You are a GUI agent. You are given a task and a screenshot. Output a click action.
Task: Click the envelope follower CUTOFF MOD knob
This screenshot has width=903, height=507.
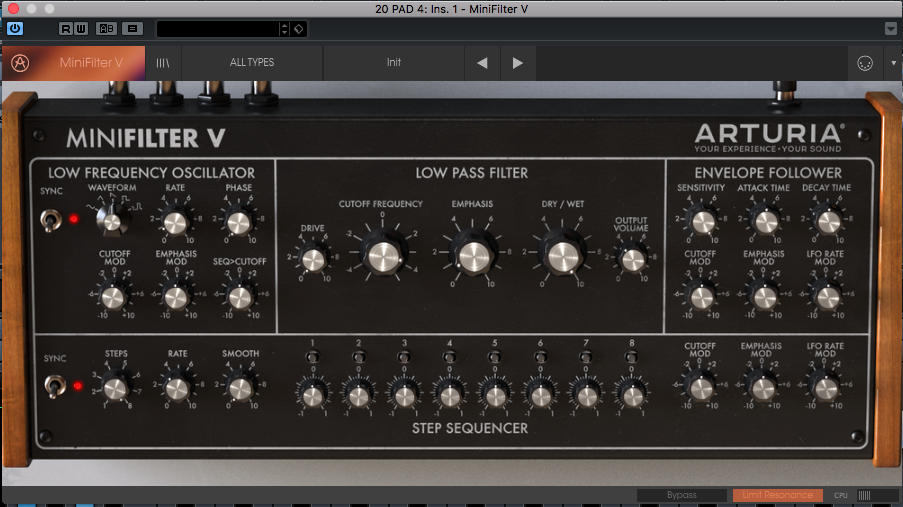[701, 297]
